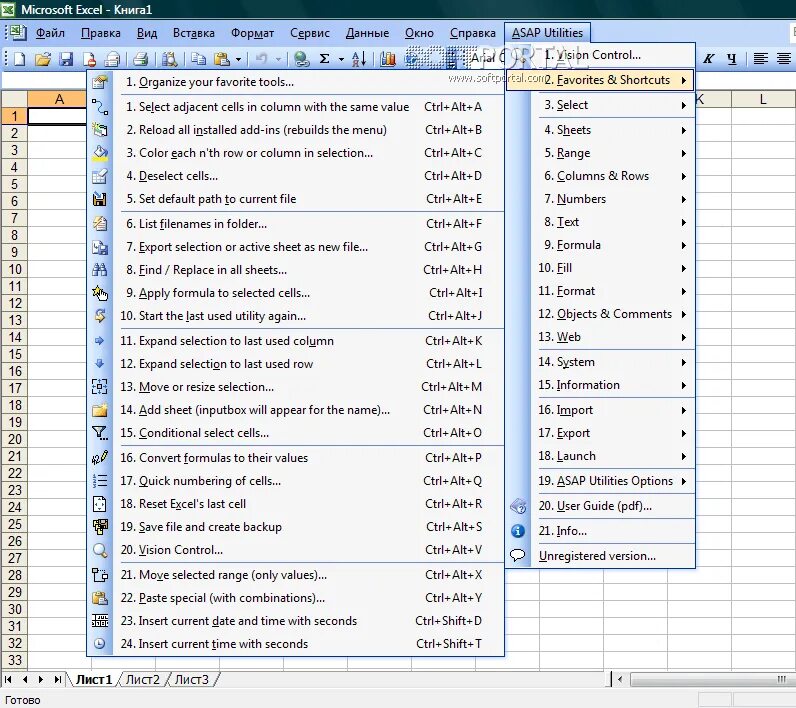796x708 pixels.
Task: Click the Open folder toolbar icon
Action: (43, 59)
